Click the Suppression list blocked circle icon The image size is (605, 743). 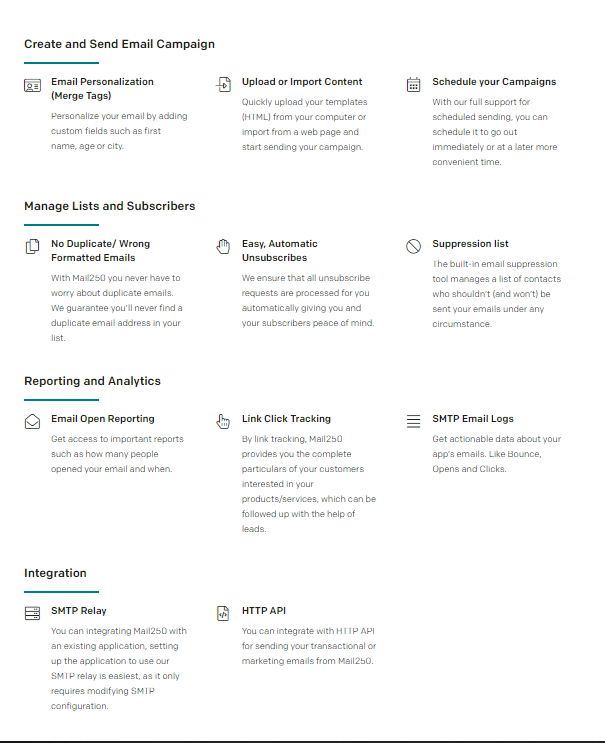(414, 247)
